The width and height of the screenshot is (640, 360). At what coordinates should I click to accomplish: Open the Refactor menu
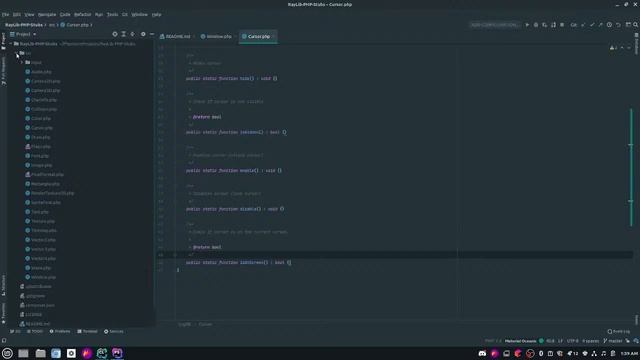[x=82, y=14]
